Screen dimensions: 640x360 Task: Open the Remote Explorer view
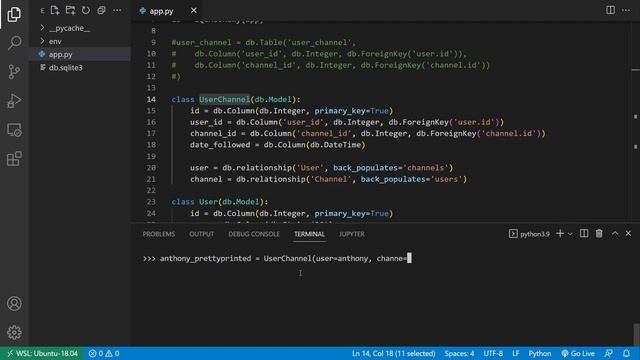click(14, 130)
